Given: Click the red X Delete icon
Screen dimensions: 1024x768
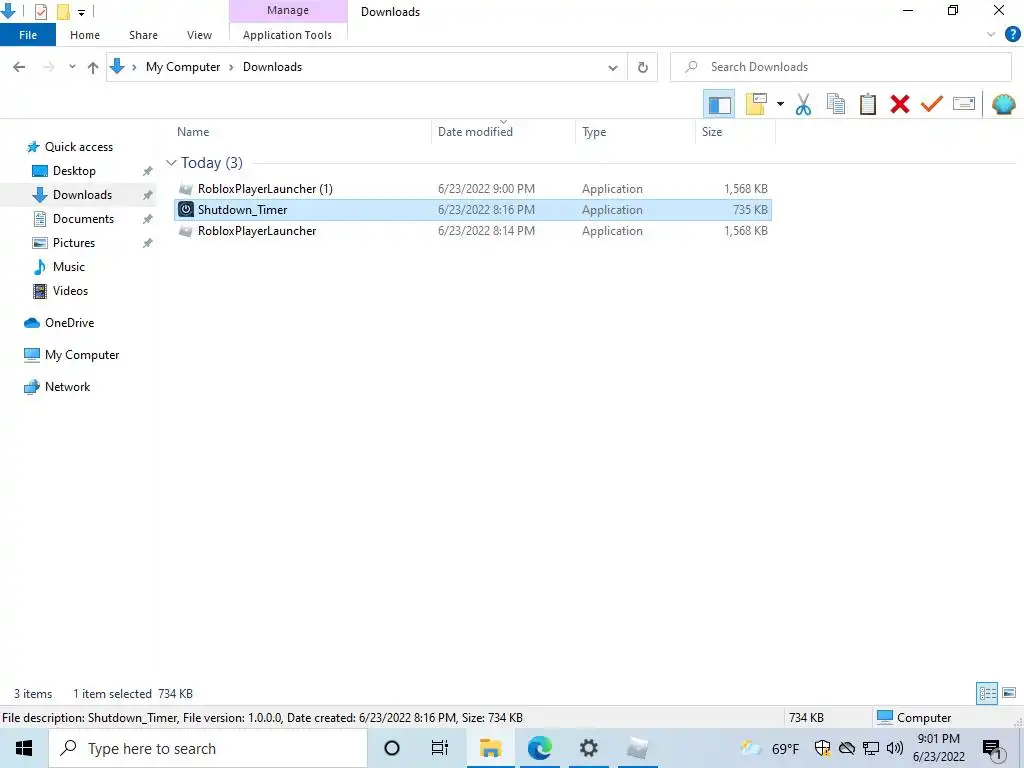Looking at the screenshot, I should pos(899,104).
